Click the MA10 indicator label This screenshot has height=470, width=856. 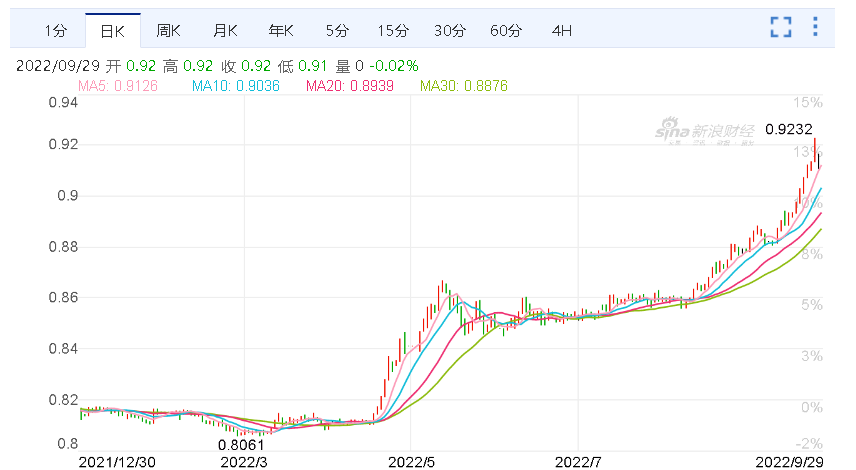236,86
